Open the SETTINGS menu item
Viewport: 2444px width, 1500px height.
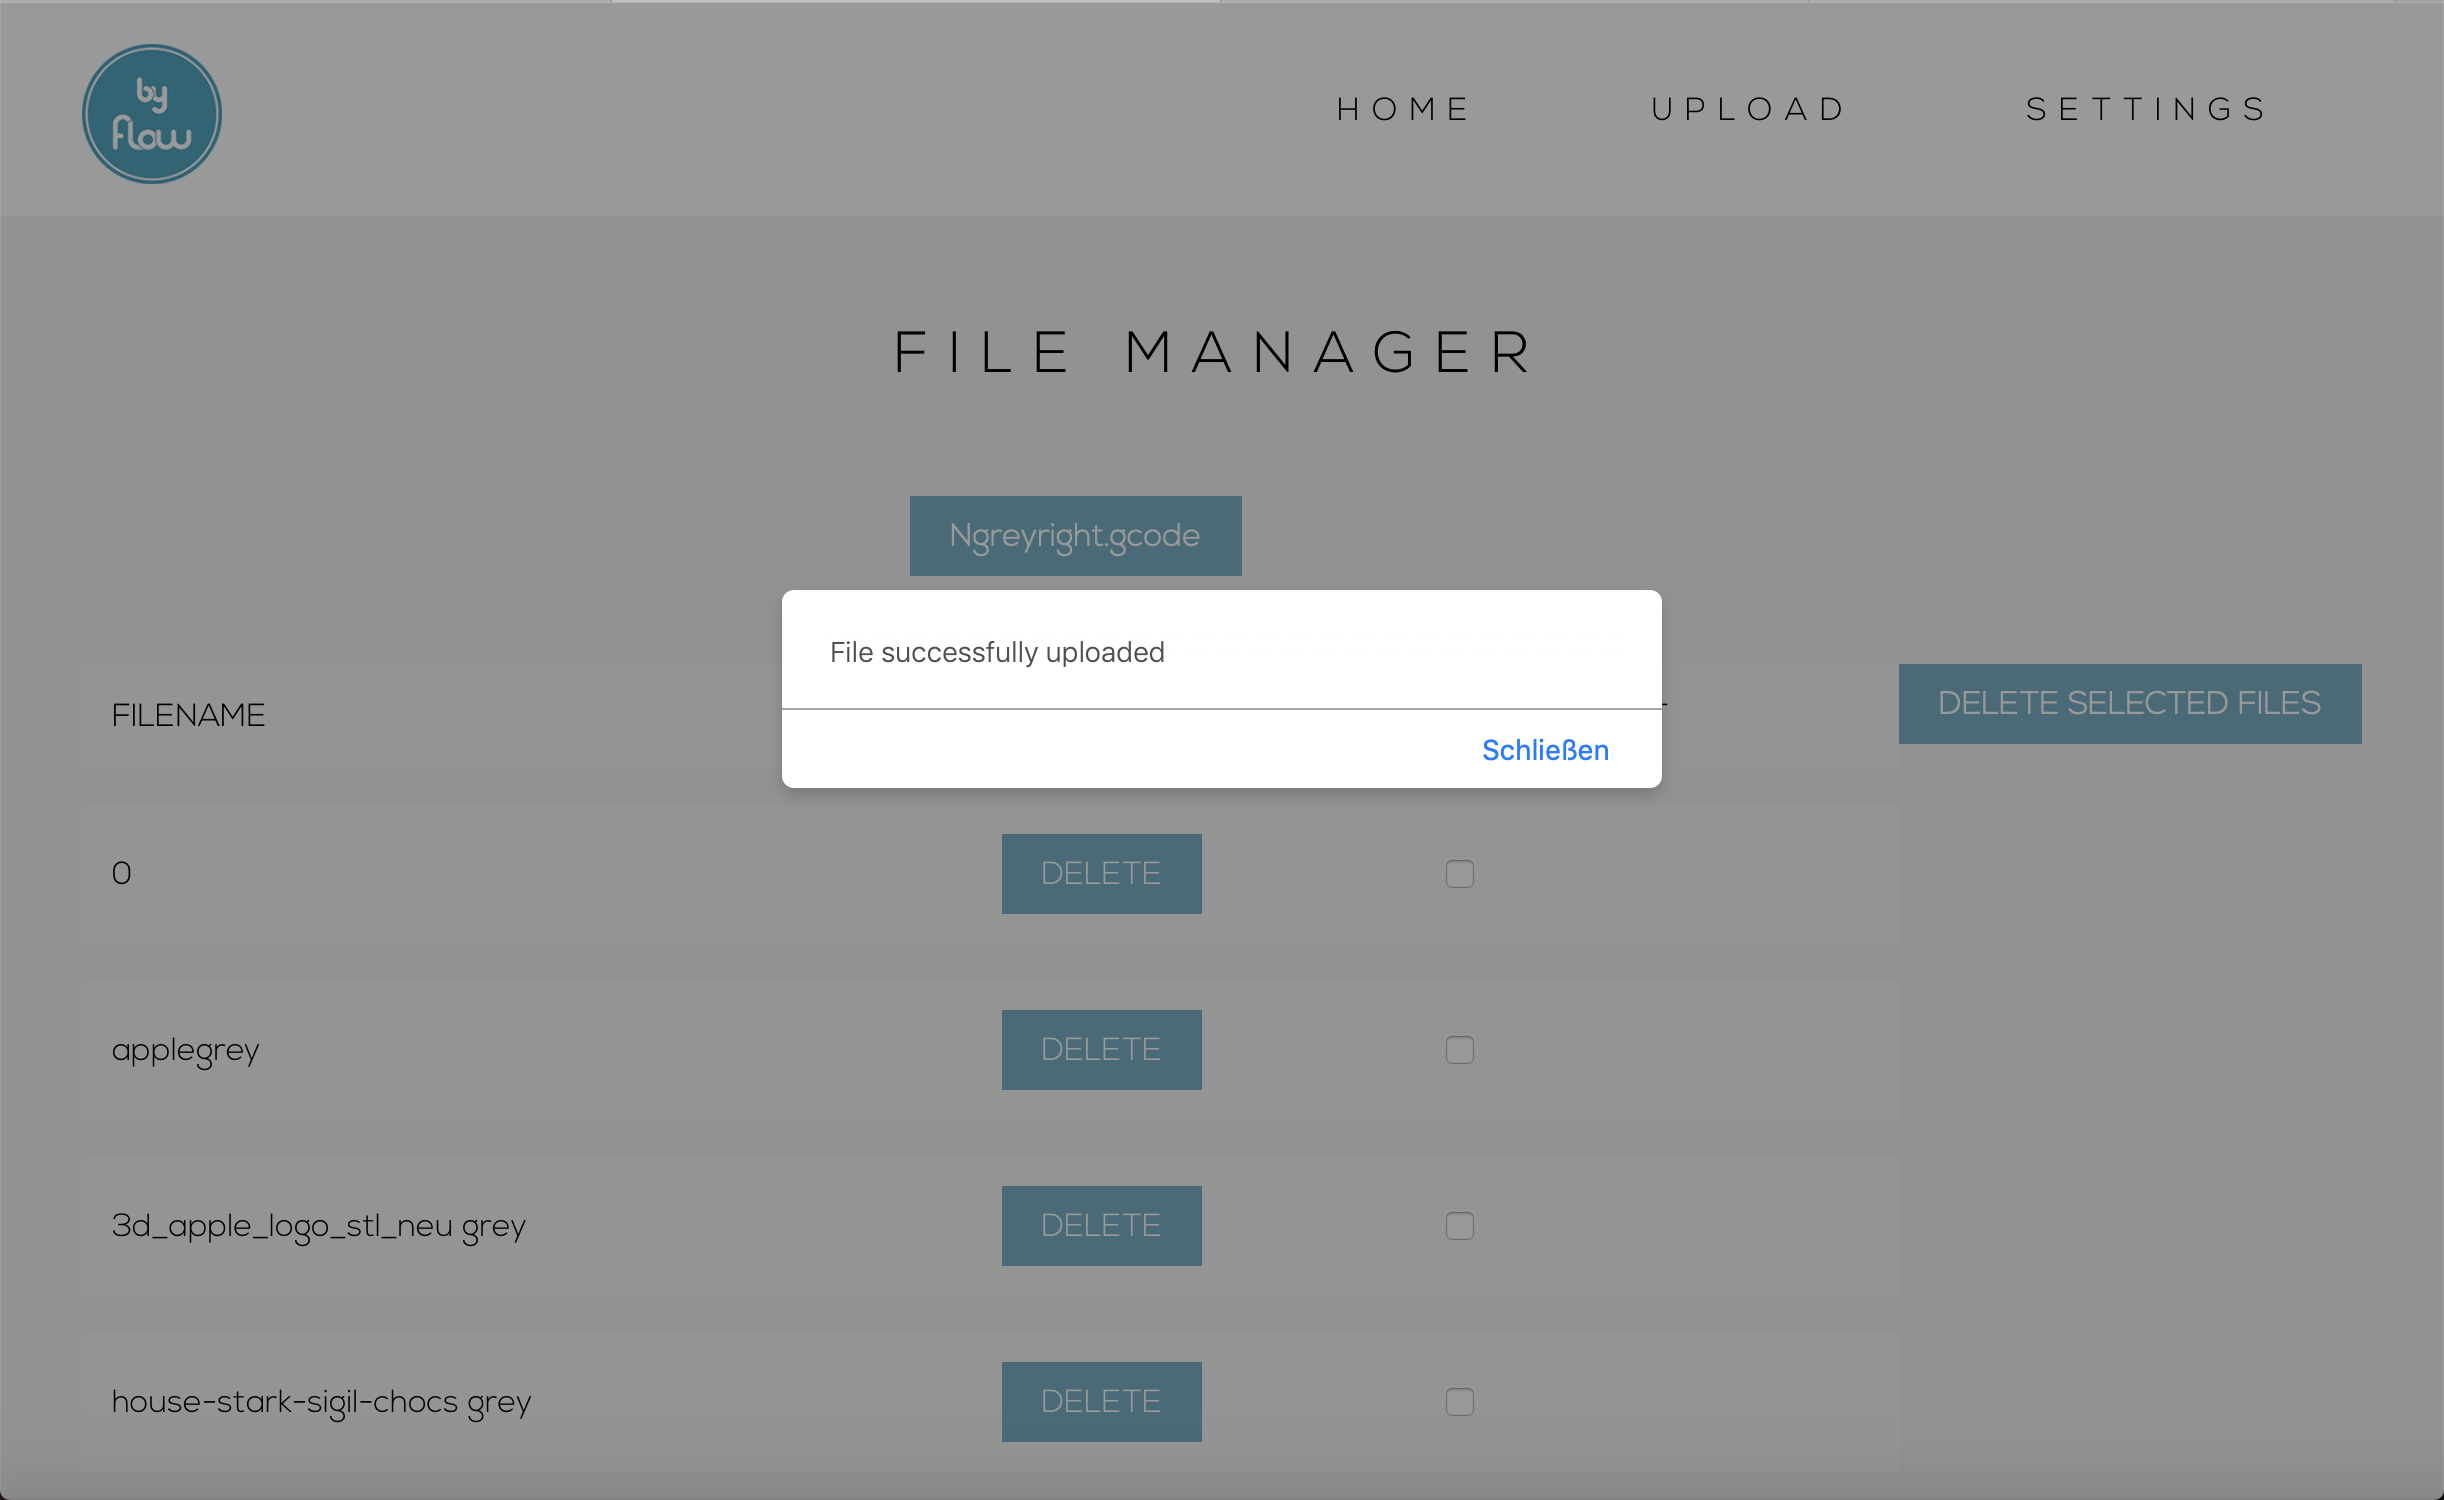[2147, 109]
